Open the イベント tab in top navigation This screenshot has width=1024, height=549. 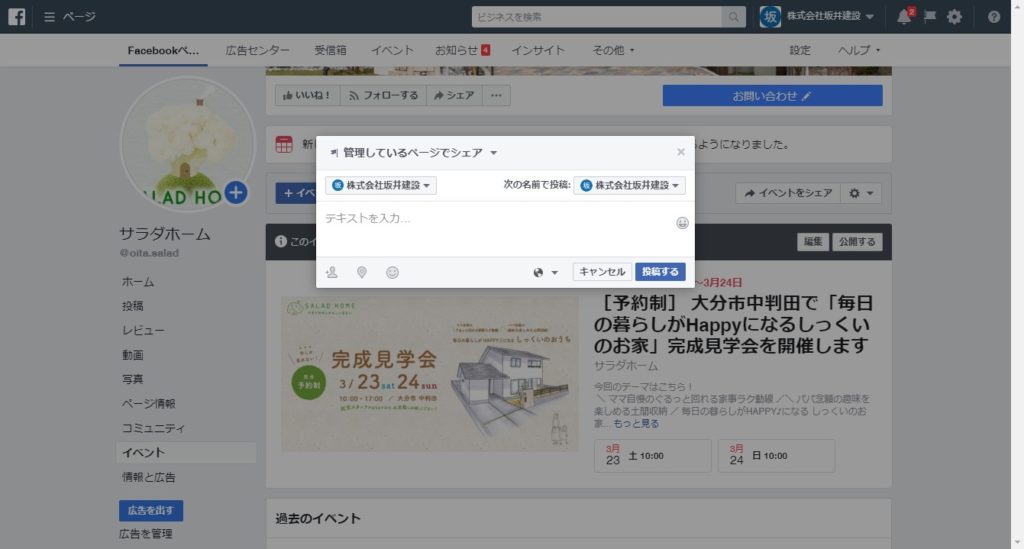392,50
